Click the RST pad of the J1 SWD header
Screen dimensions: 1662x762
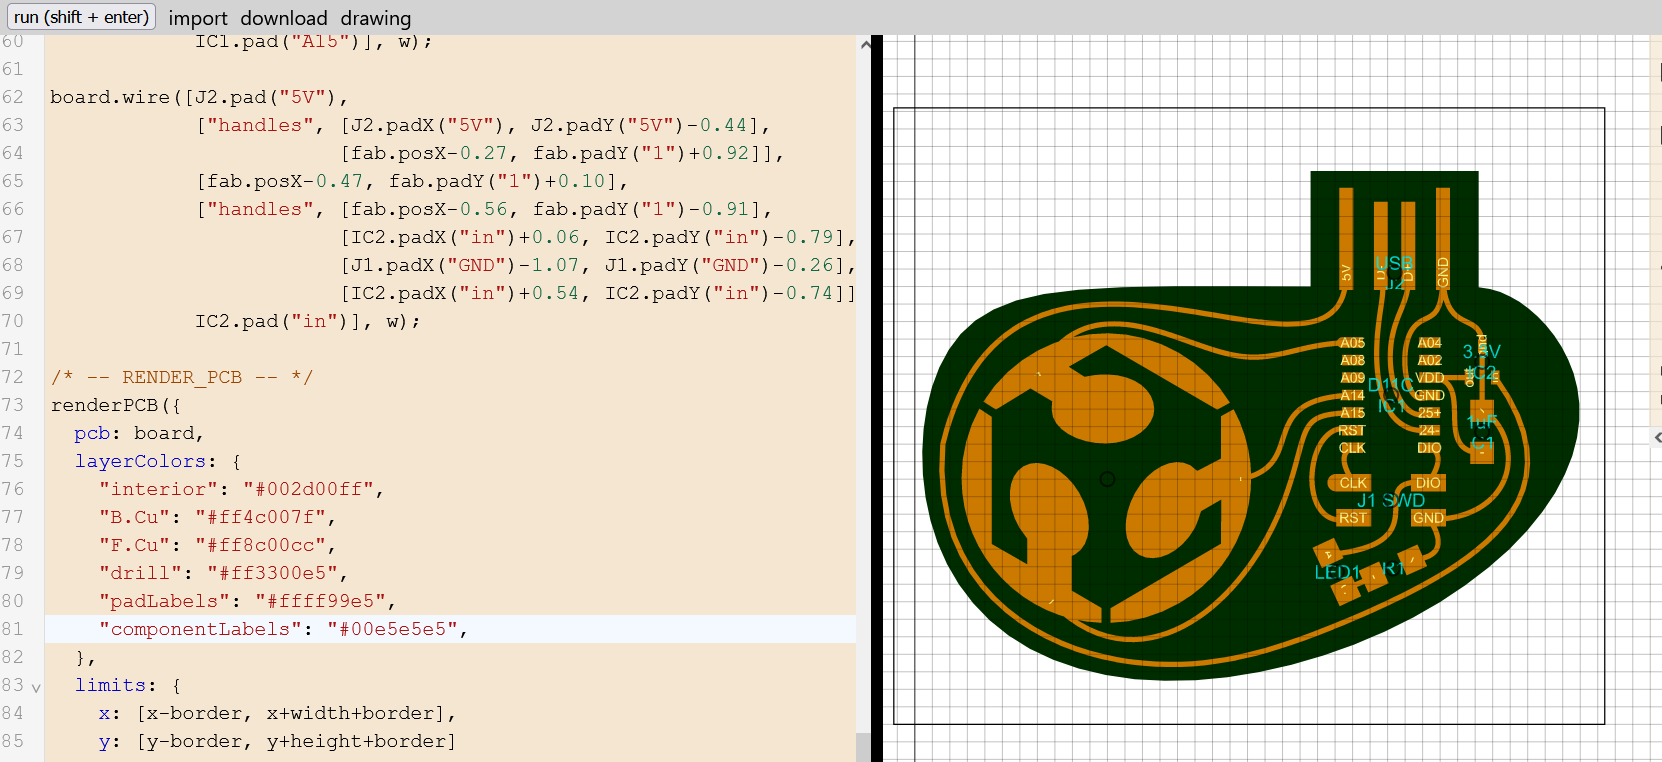tap(1353, 518)
